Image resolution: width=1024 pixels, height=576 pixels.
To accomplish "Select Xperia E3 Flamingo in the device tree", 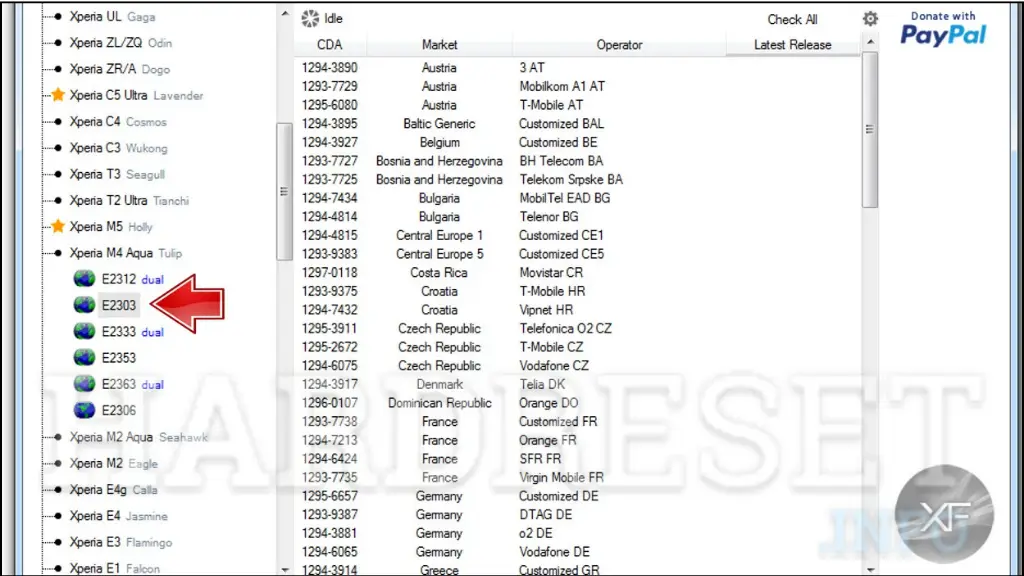I will (x=121, y=542).
